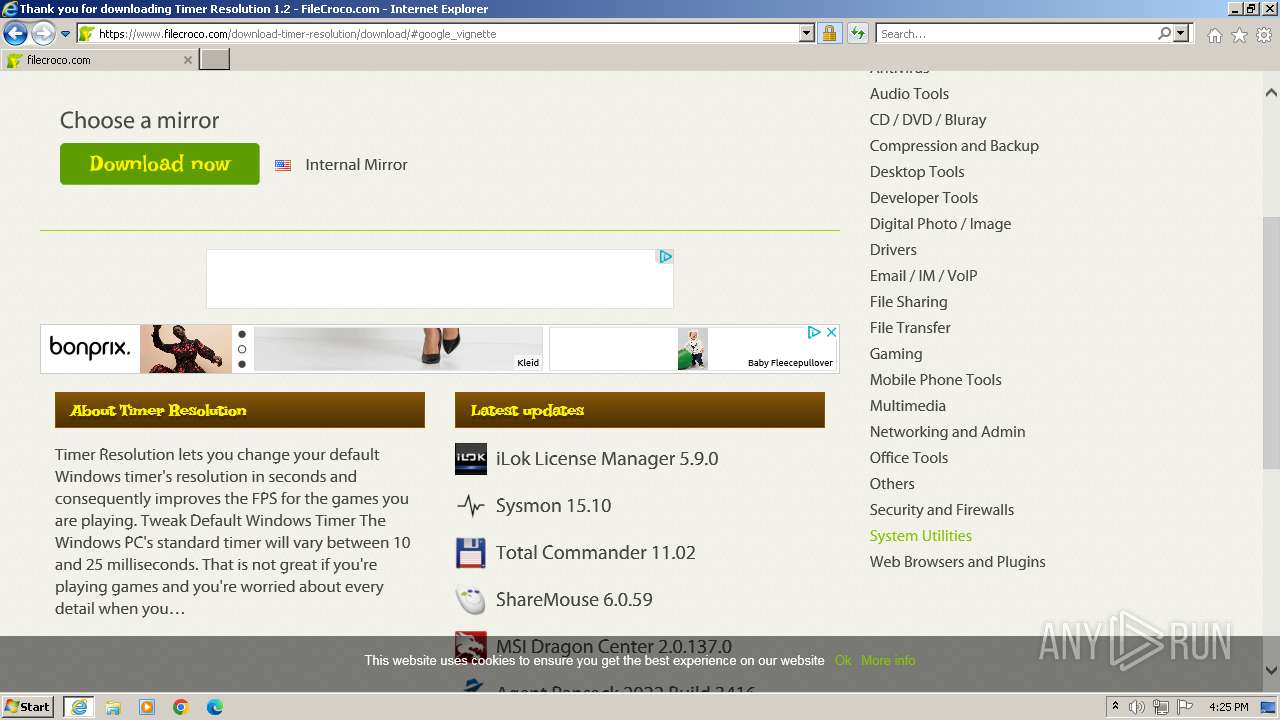
Task: Click the Baby Fleecepullover ad thumbnail
Action: (x=693, y=349)
